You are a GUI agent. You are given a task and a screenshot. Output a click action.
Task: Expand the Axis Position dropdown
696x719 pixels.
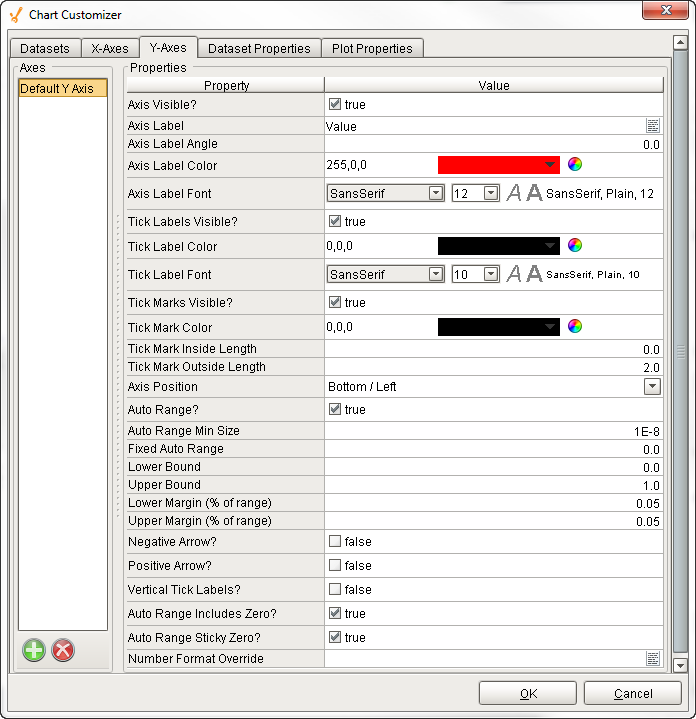pos(652,386)
